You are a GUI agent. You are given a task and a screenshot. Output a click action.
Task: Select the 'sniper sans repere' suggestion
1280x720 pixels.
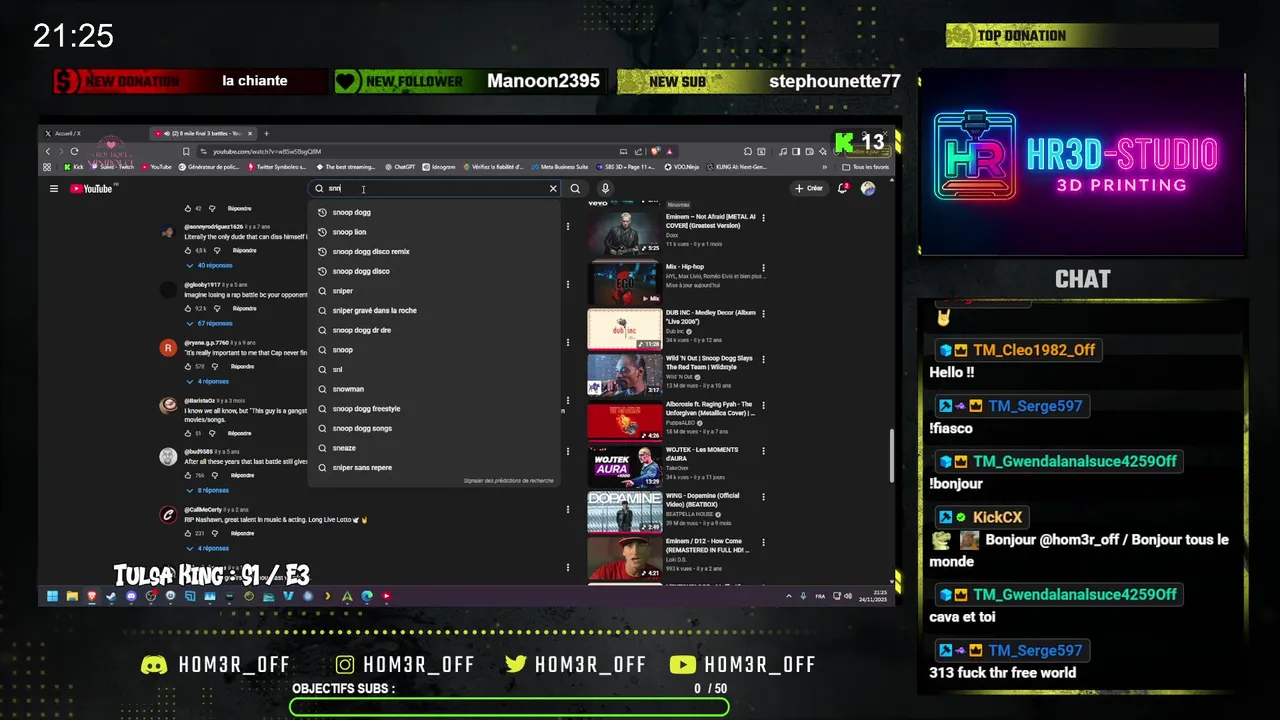(434, 467)
